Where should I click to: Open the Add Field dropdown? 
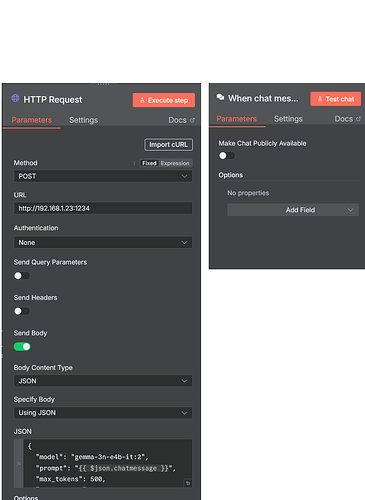click(293, 210)
